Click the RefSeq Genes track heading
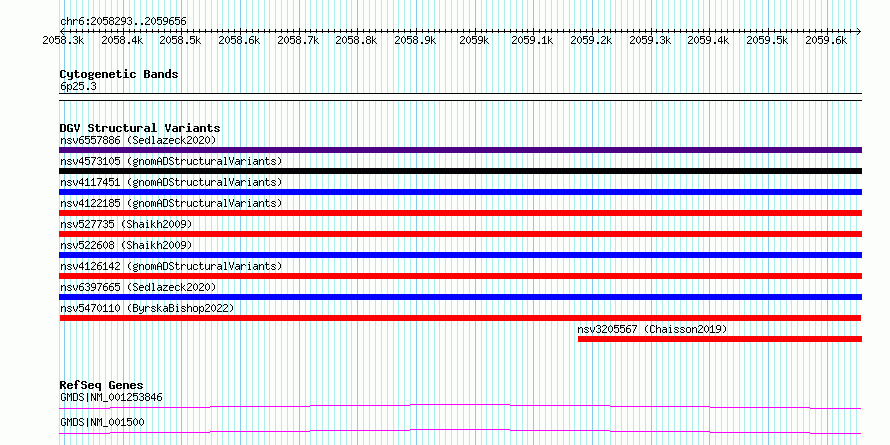This screenshot has width=890, height=445. [101, 385]
